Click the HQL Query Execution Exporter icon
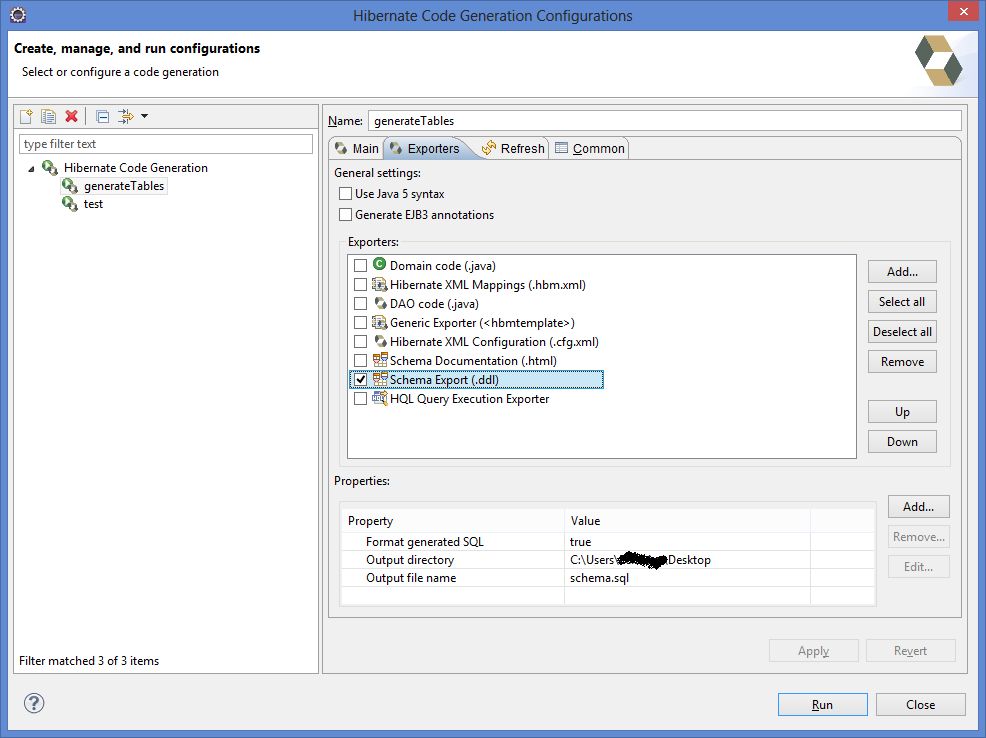 click(379, 398)
